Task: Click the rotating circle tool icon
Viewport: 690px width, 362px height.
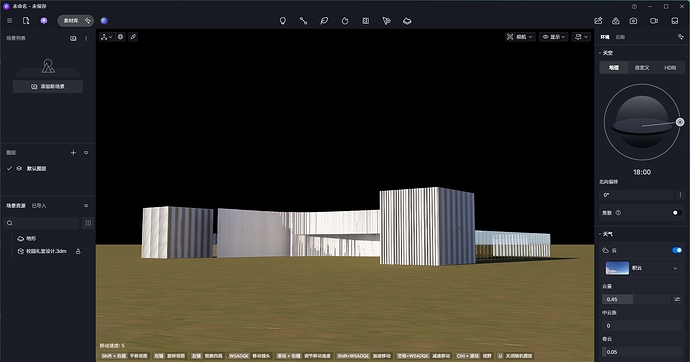Action: point(345,21)
